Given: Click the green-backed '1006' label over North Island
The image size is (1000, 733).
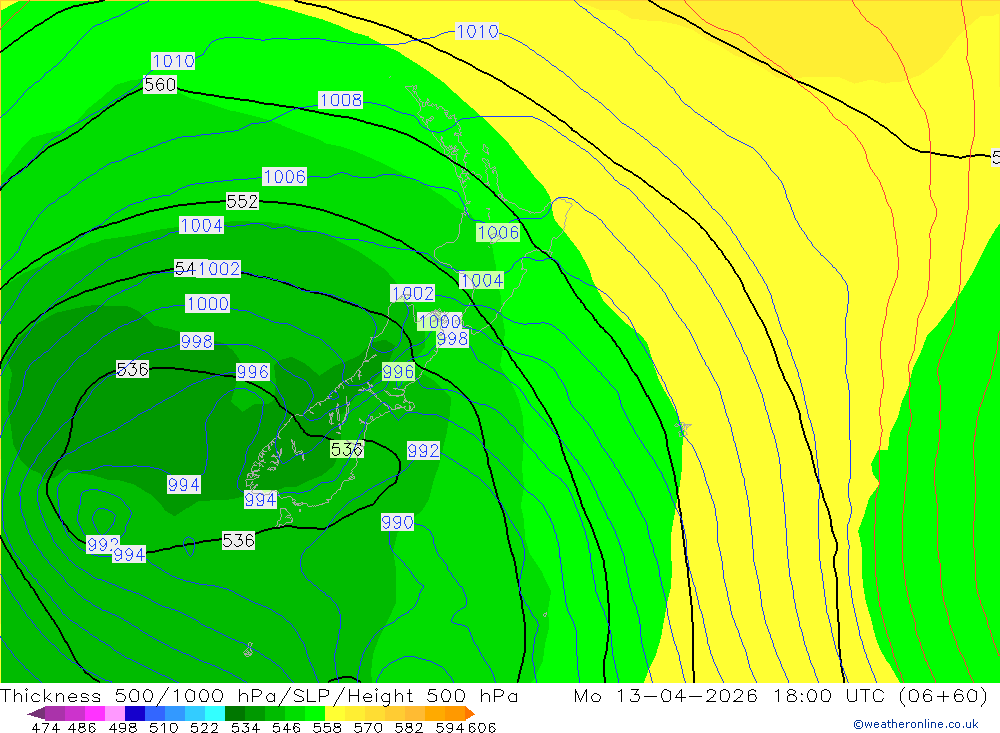Looking at the screenshot, I should click(x=498, y=232).
